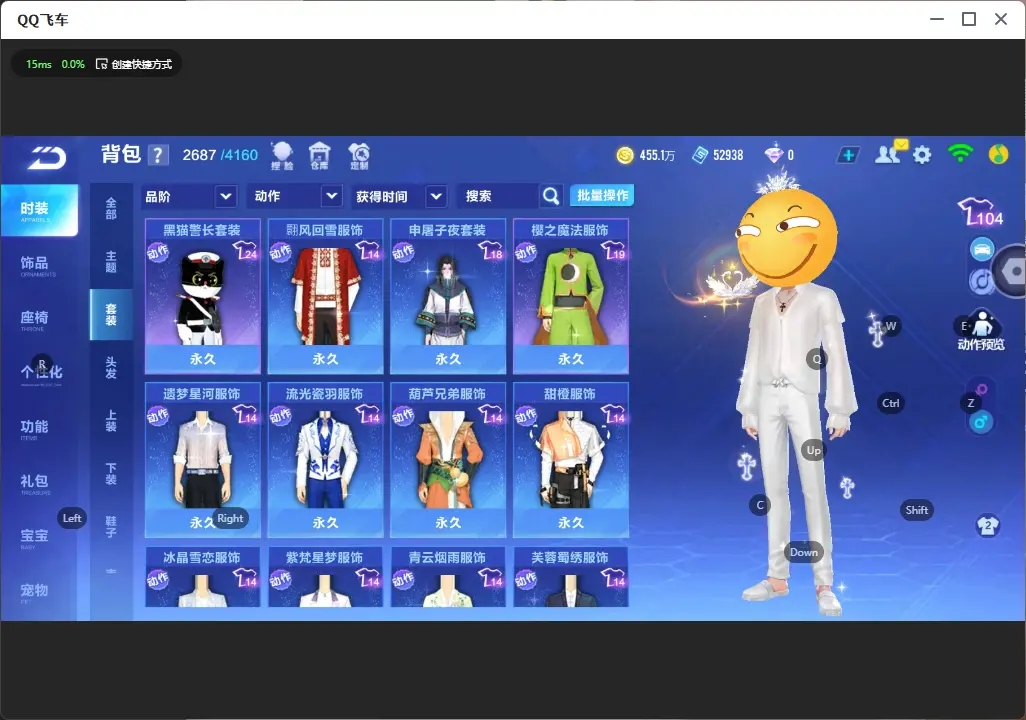The width and height of the screenshot is (1026, 720).
Task: Click 动作 badge on 黑猫警长套装 card
Action: click(x=158, y=252)
